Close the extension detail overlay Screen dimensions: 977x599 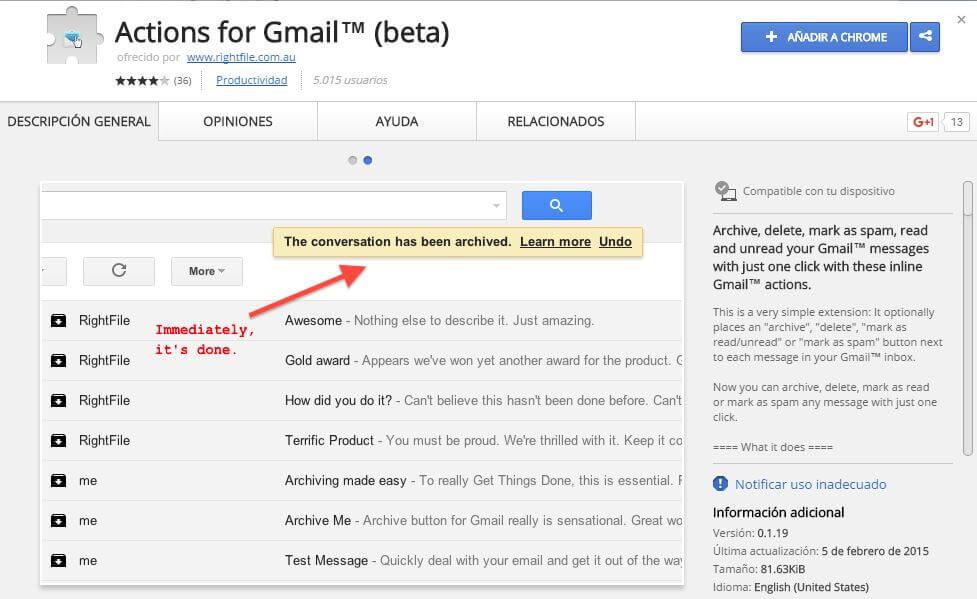[961, 20]
